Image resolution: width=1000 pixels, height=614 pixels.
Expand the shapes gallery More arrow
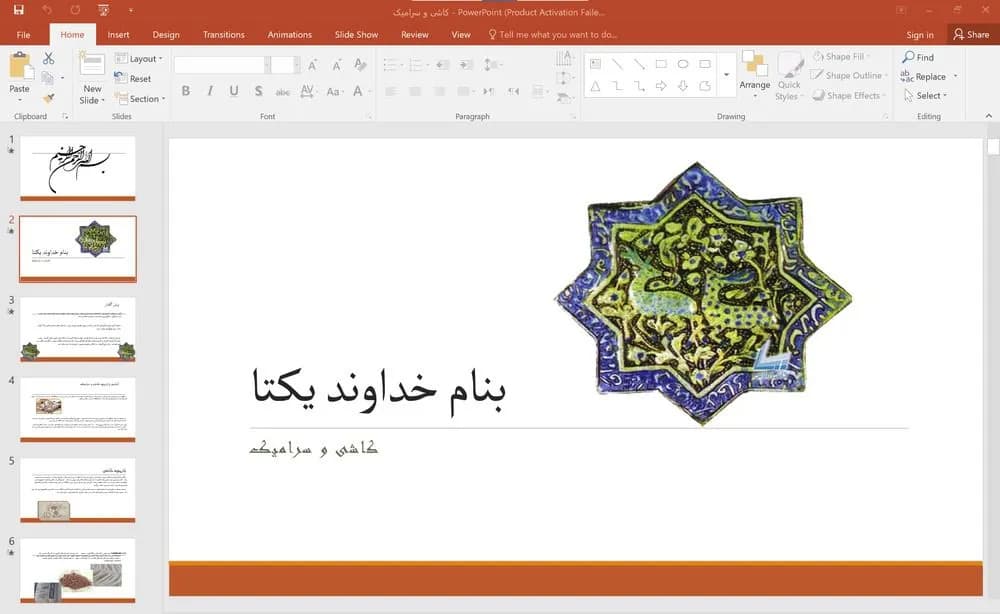(726, 75)
